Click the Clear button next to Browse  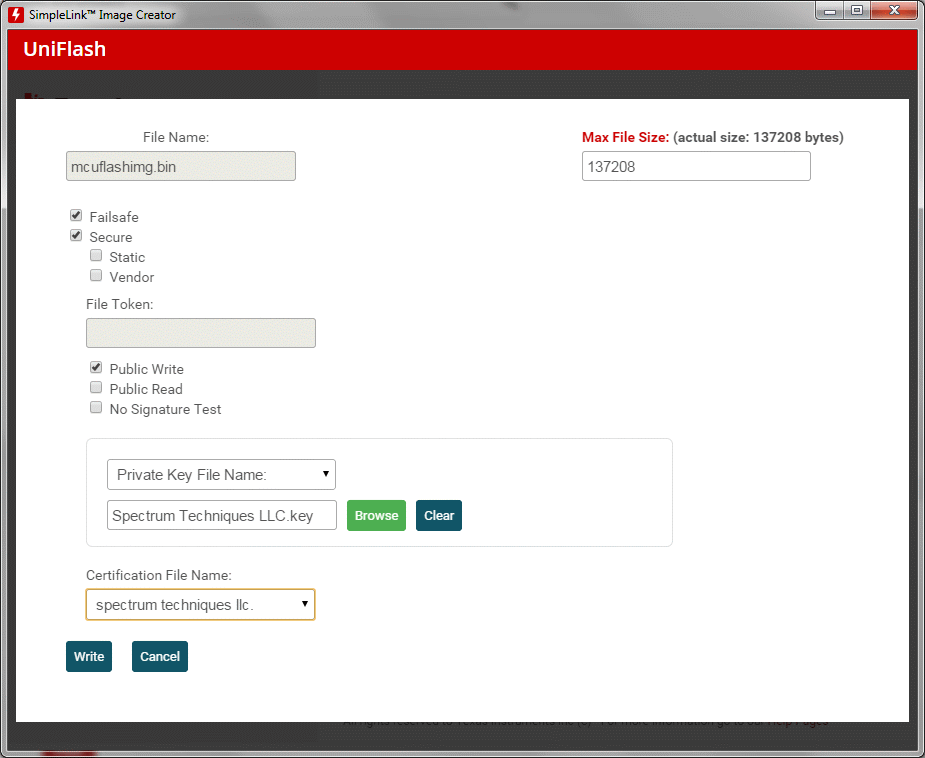point(439,516)
